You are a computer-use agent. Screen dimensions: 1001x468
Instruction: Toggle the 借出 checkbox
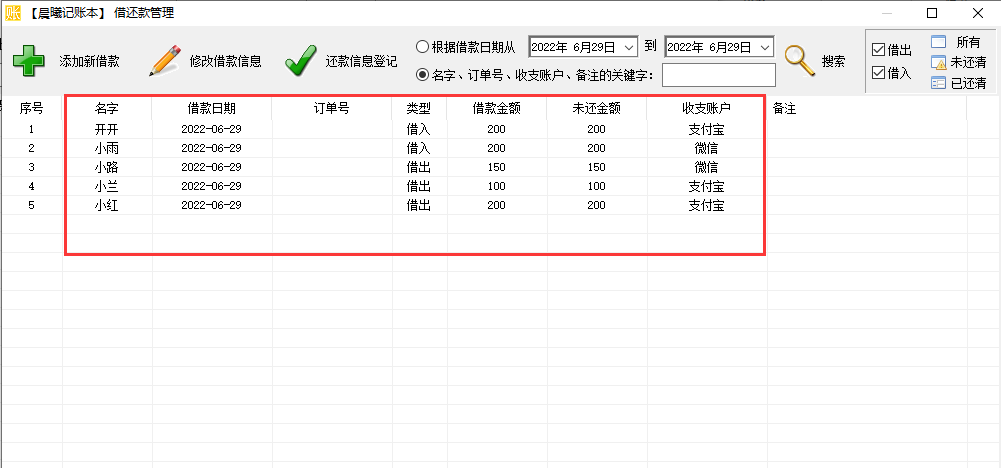[x=878, y=50]
